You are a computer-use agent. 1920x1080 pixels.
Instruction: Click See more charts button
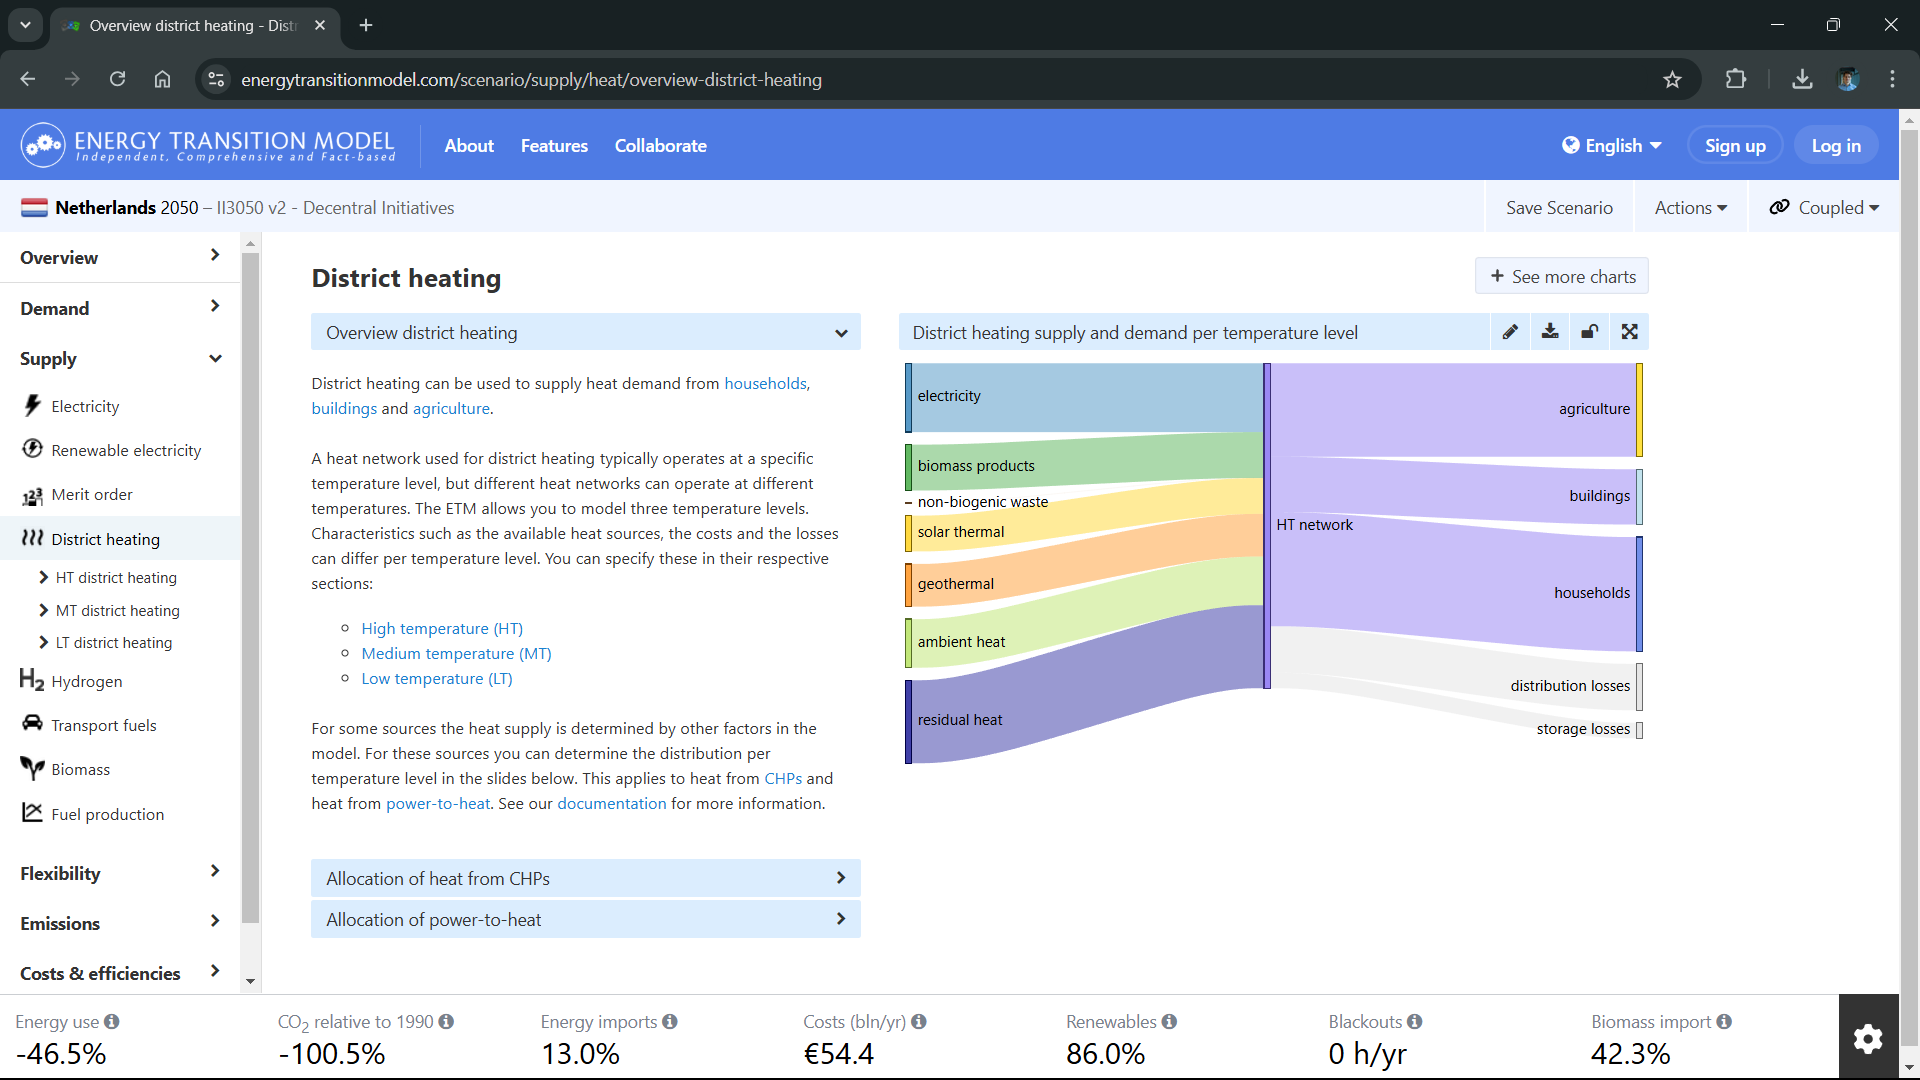click(x=1562, y=277)
